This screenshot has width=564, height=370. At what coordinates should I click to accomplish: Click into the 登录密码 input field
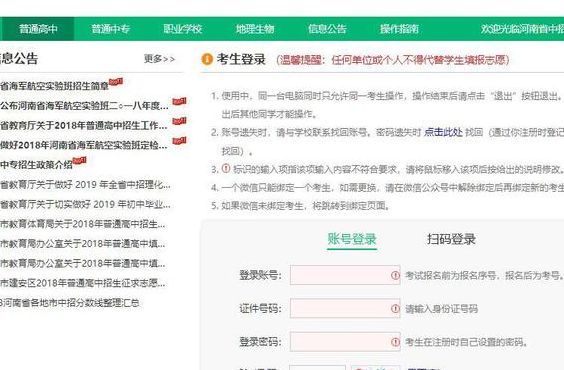(x=345, y=341)
